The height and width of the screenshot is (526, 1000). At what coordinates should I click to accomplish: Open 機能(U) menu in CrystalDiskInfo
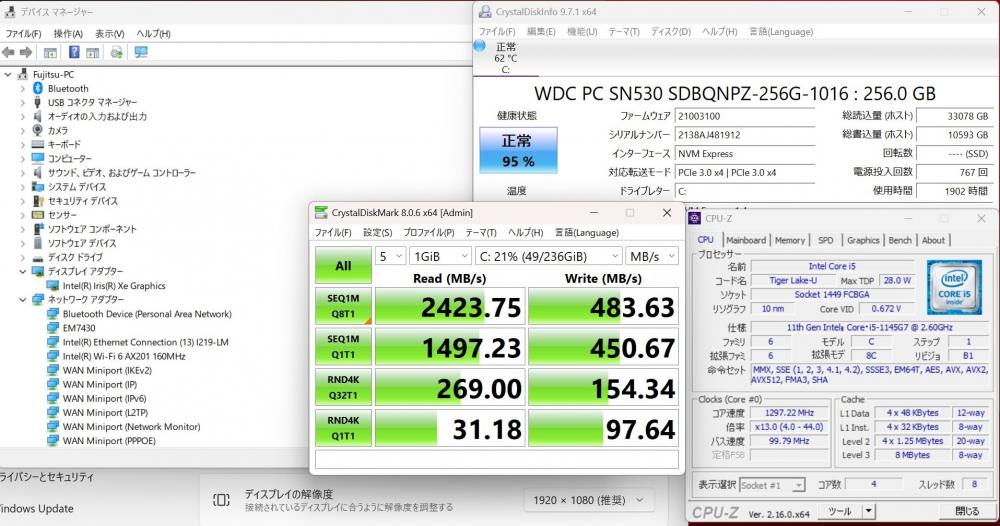click(x=582, y=31)
